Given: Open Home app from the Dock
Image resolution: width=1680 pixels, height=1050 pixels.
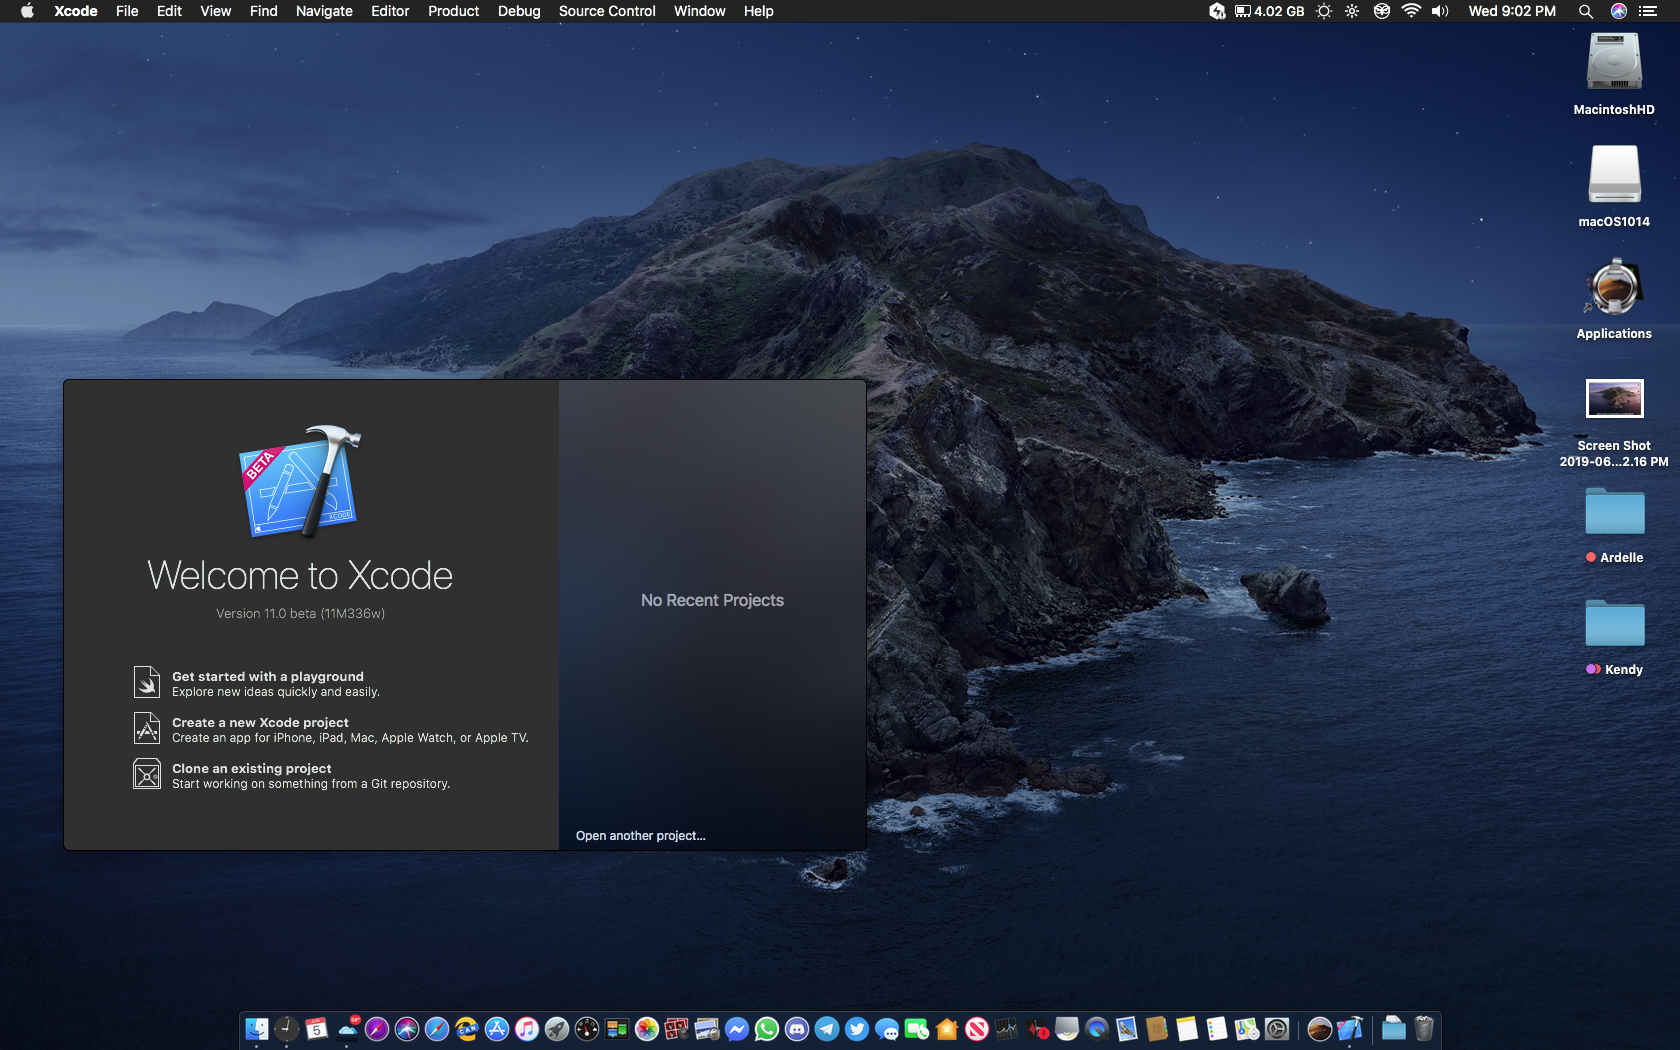Looking at the screenshot, I should click(x=947, y=1029).
